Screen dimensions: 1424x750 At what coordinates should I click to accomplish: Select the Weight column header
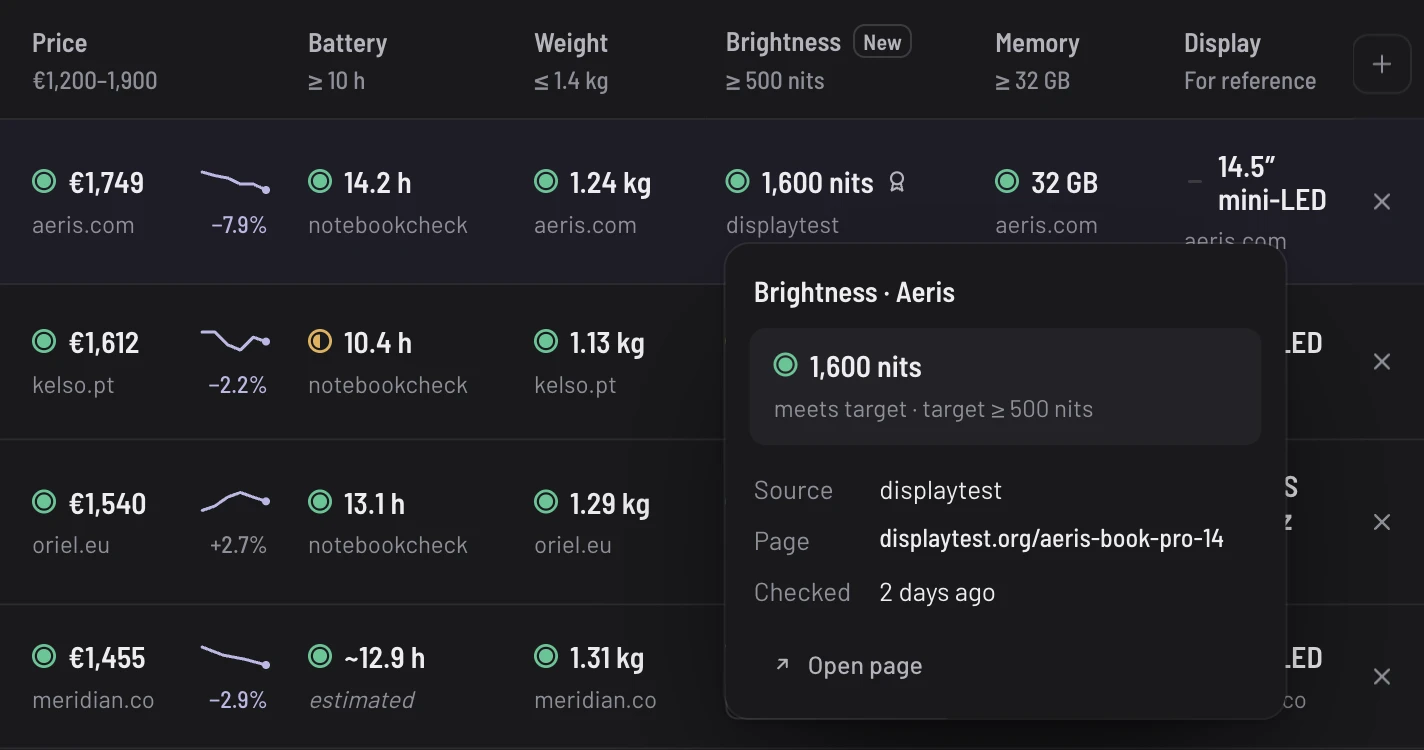[x=571, y=43]
